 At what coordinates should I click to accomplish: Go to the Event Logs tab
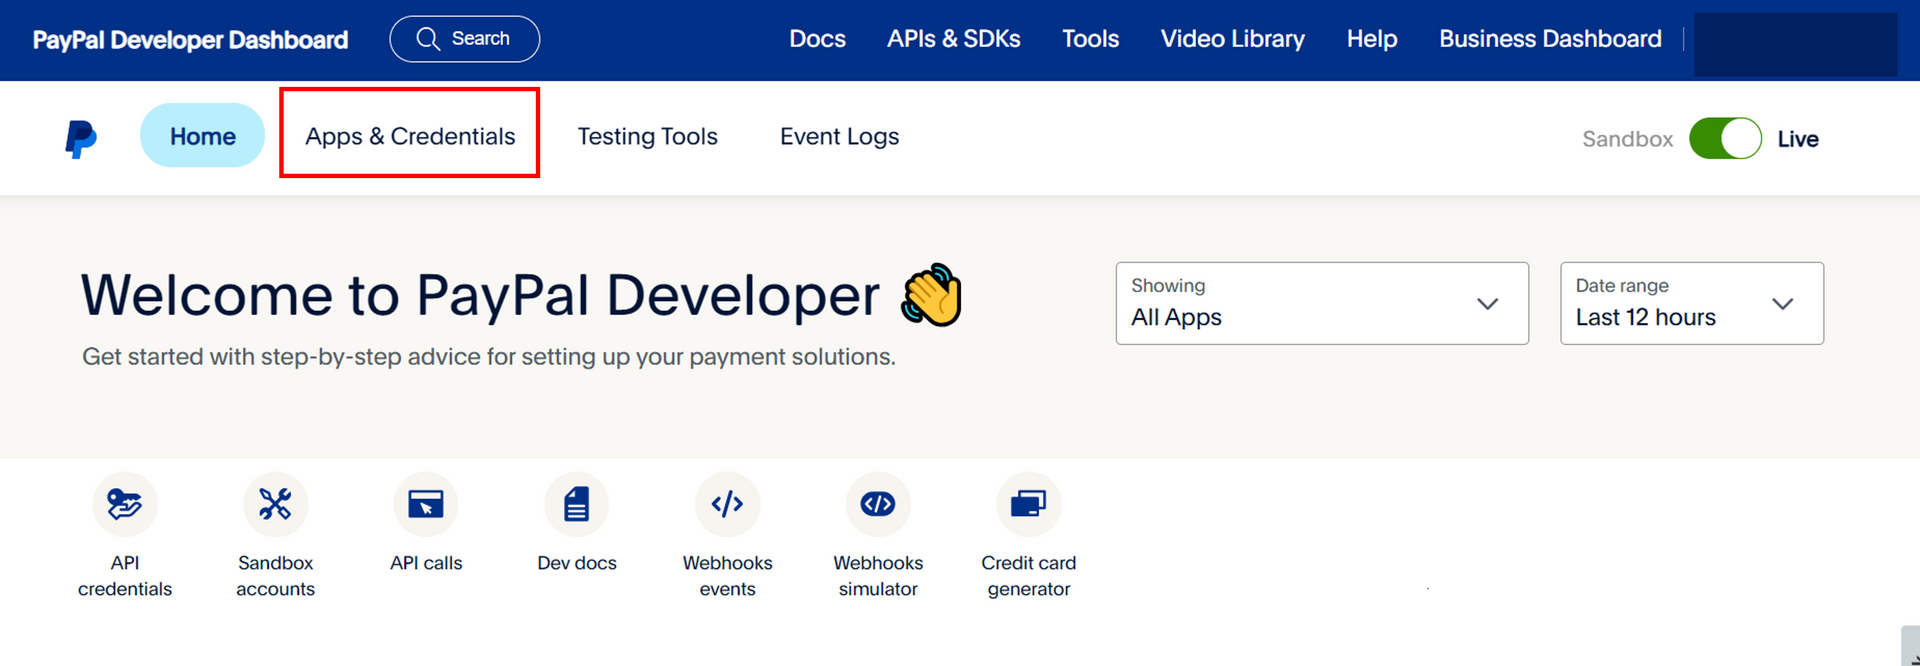(839, 136)
